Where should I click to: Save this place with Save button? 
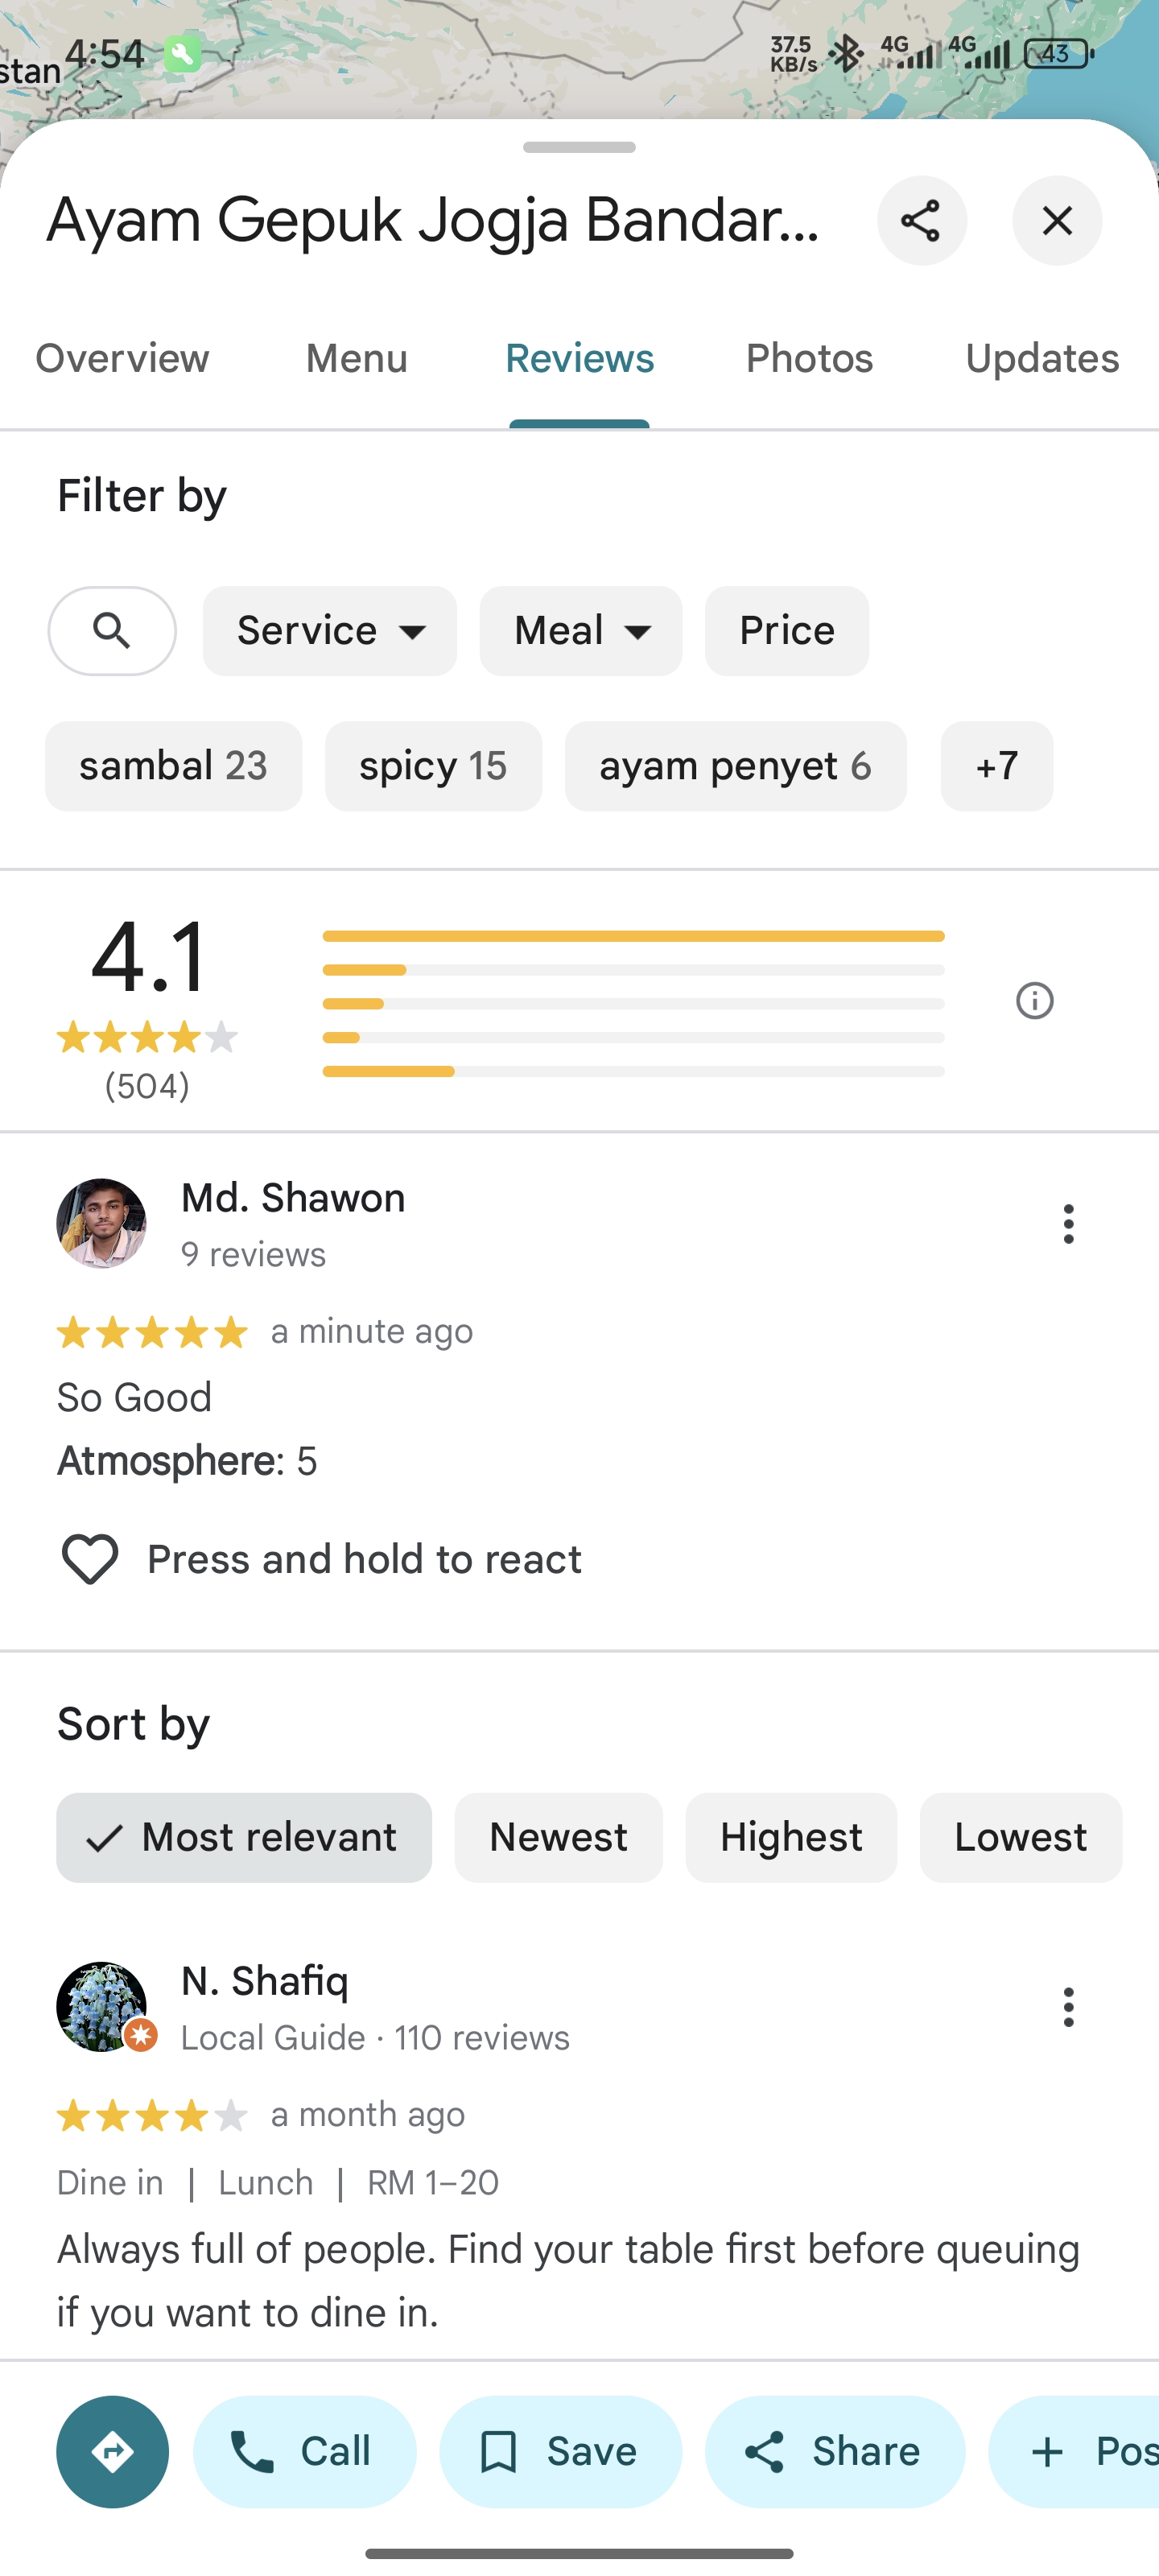[560, 2451]
